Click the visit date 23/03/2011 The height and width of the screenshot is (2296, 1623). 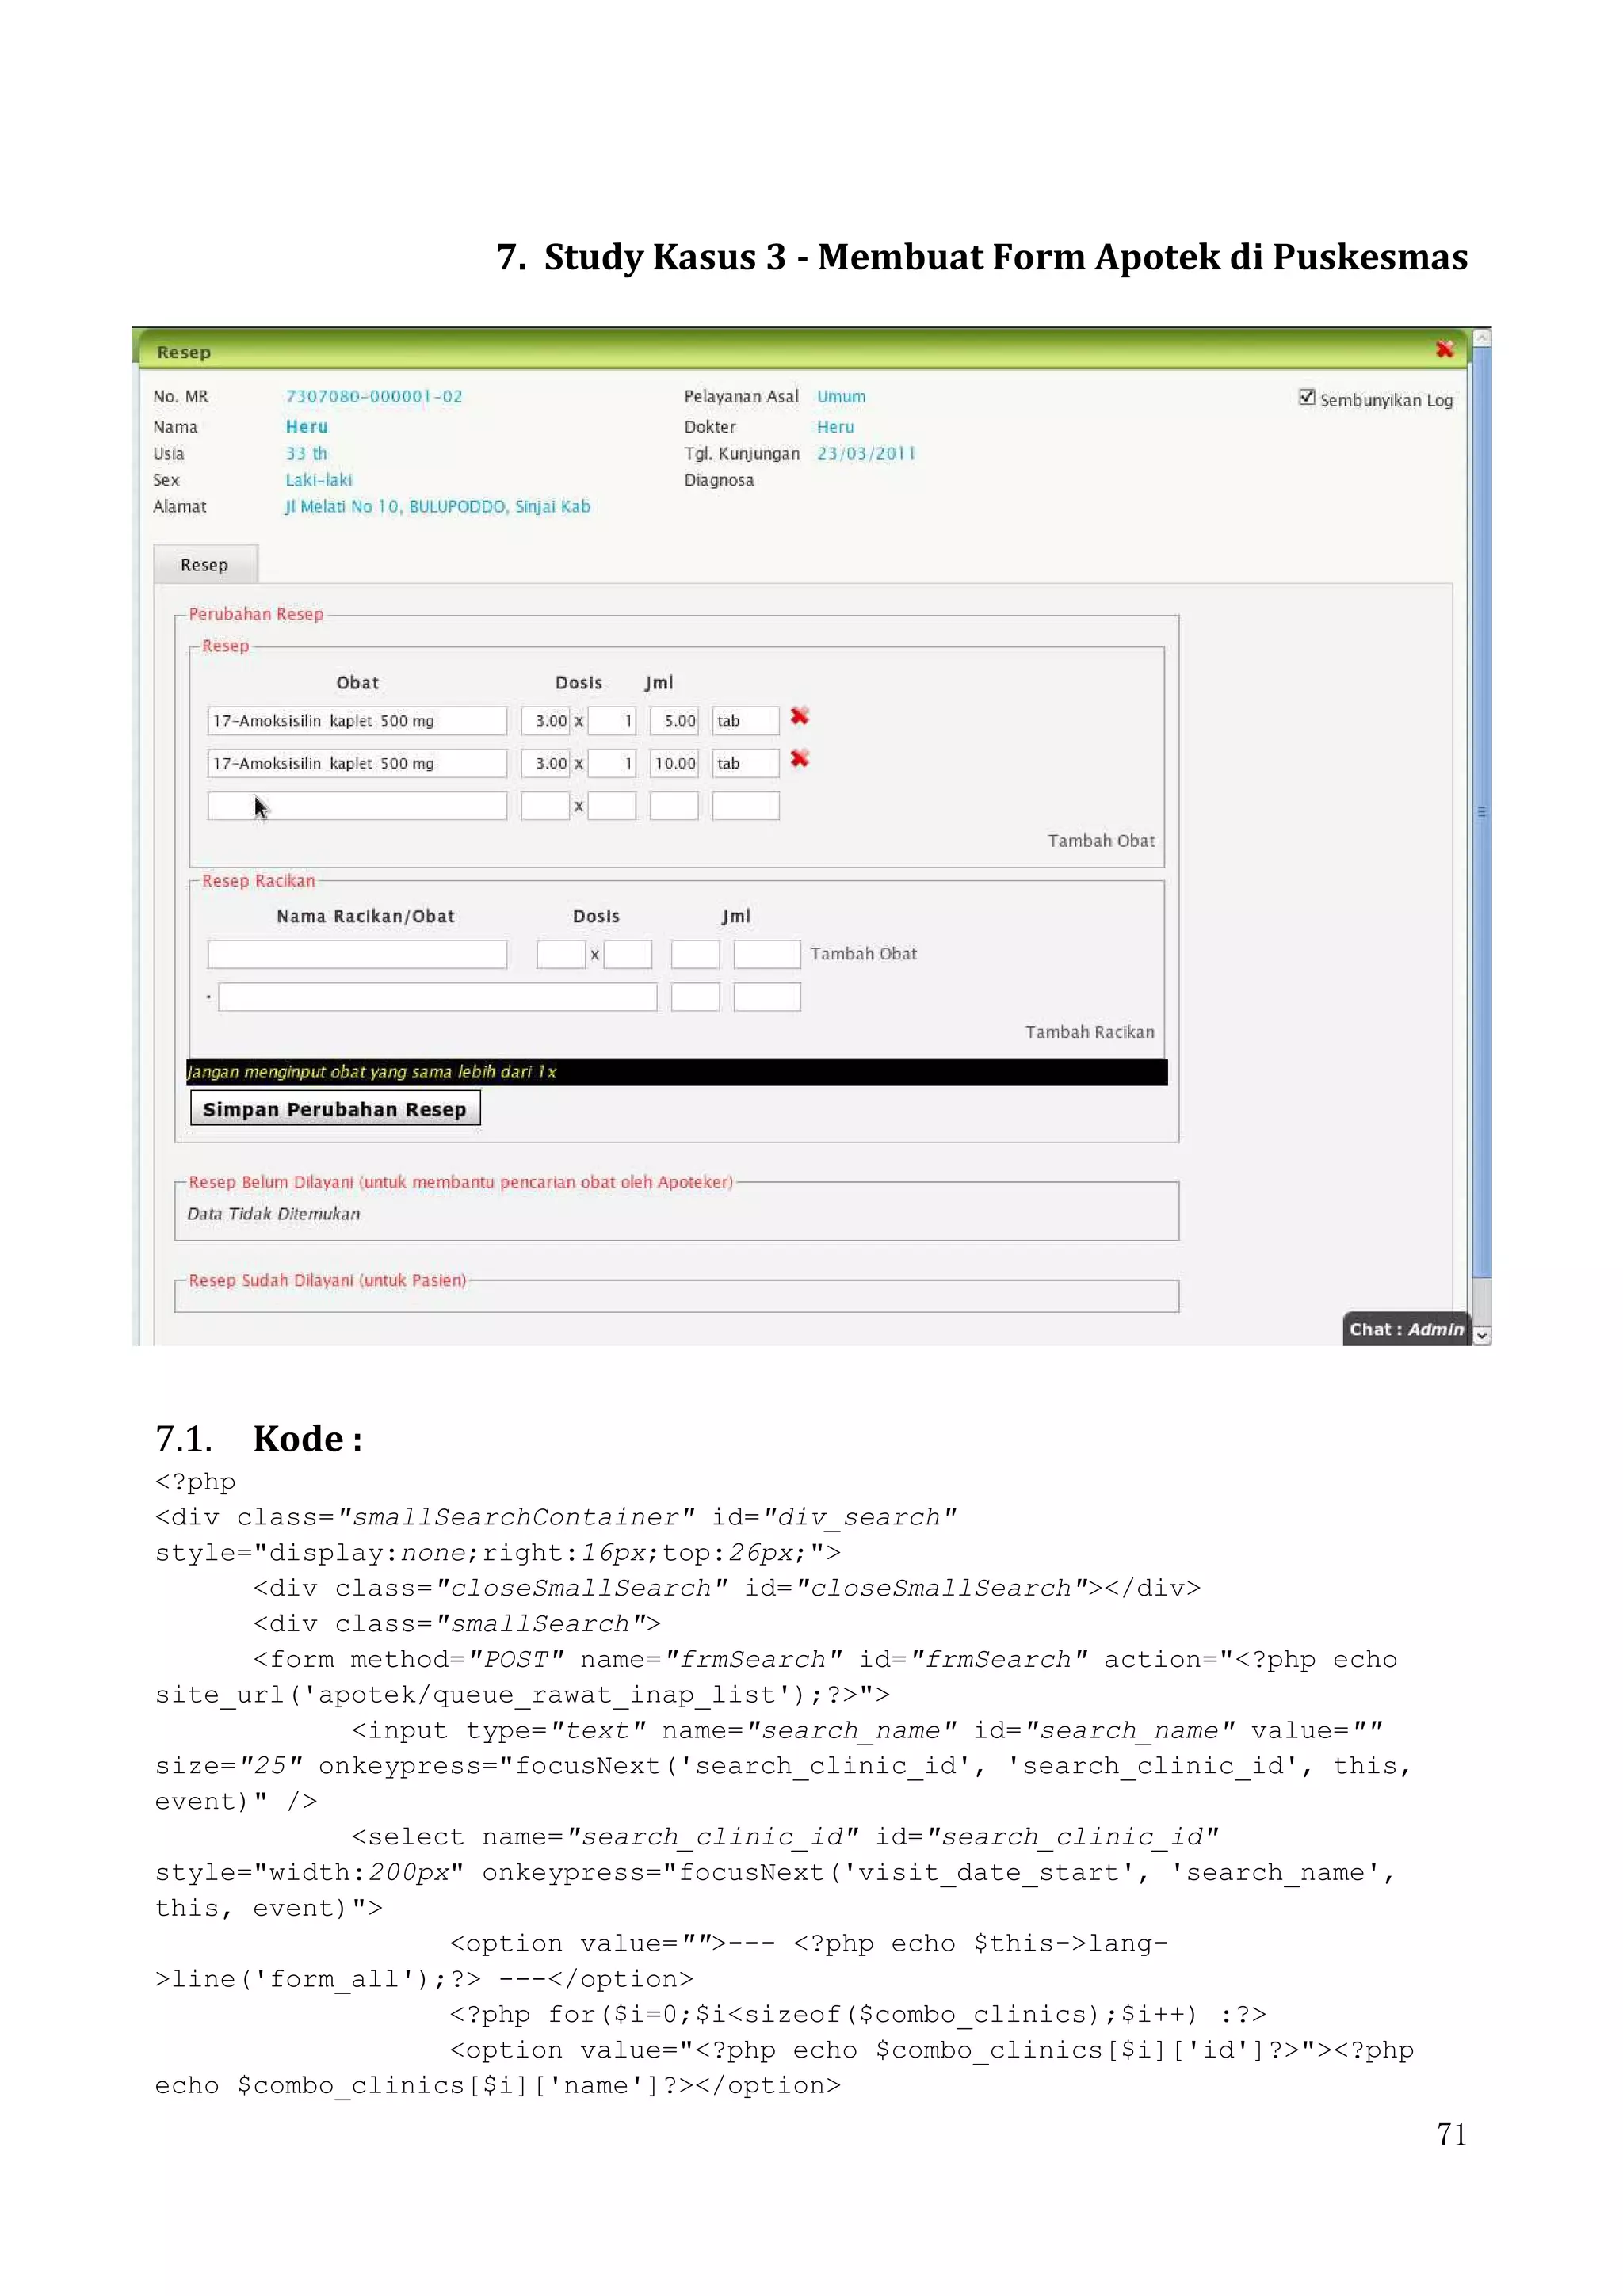coord(866,453)
